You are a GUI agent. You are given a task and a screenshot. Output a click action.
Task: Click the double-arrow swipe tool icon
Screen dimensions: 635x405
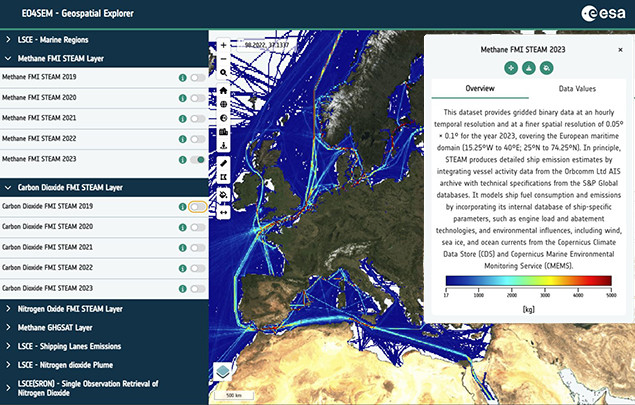(224, 211)
